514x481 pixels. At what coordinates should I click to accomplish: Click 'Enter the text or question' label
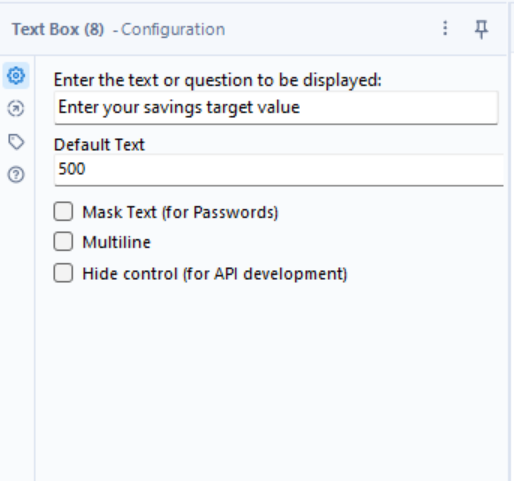(218, 80)
